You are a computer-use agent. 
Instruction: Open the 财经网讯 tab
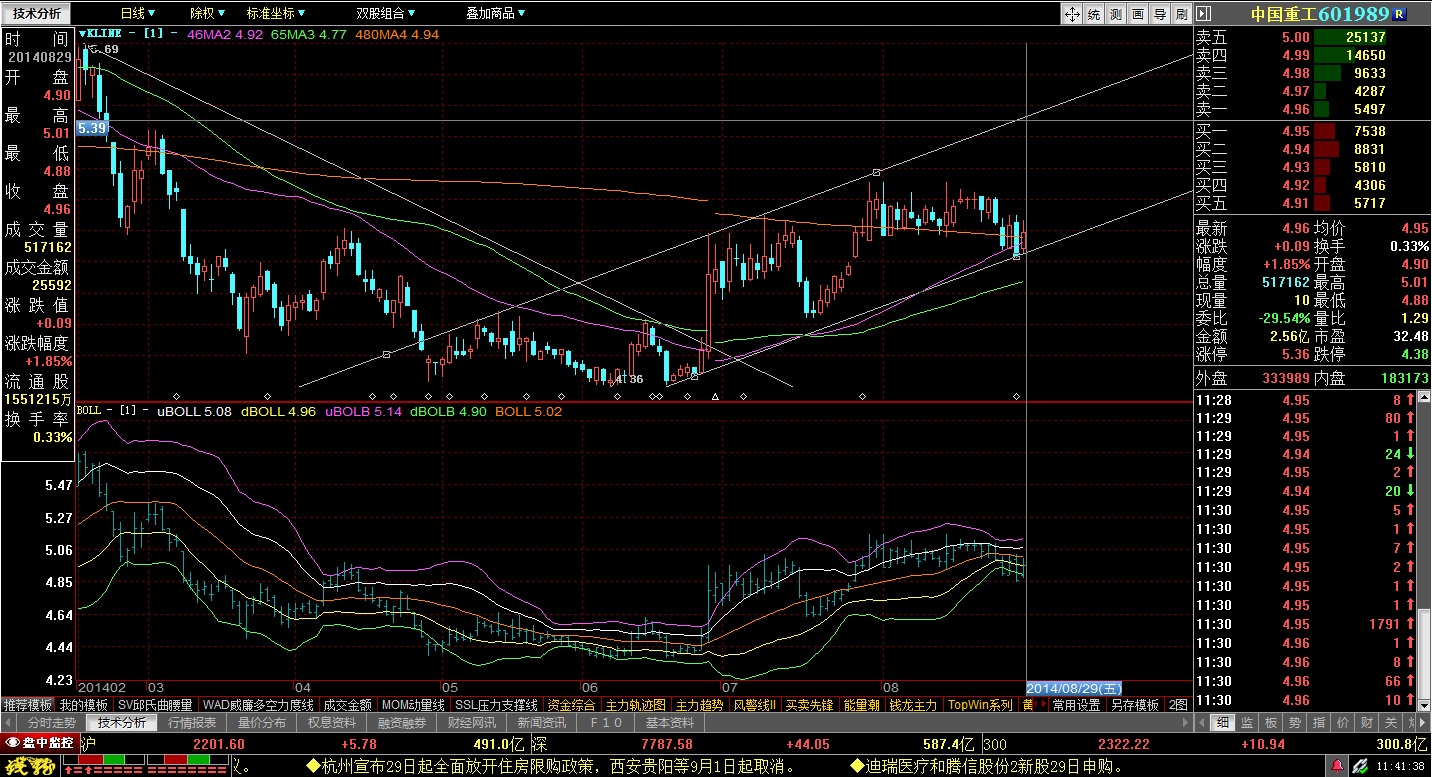(x=472, y=722)
